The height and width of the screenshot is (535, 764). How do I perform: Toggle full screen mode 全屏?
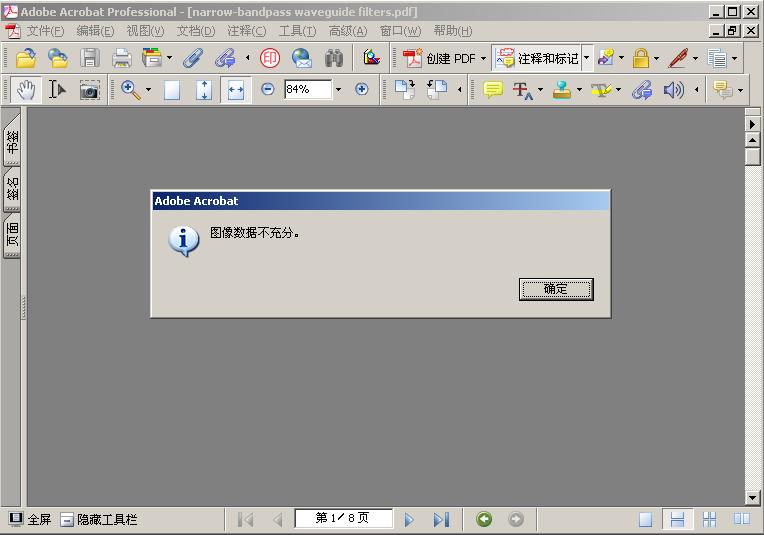point(29,519)
